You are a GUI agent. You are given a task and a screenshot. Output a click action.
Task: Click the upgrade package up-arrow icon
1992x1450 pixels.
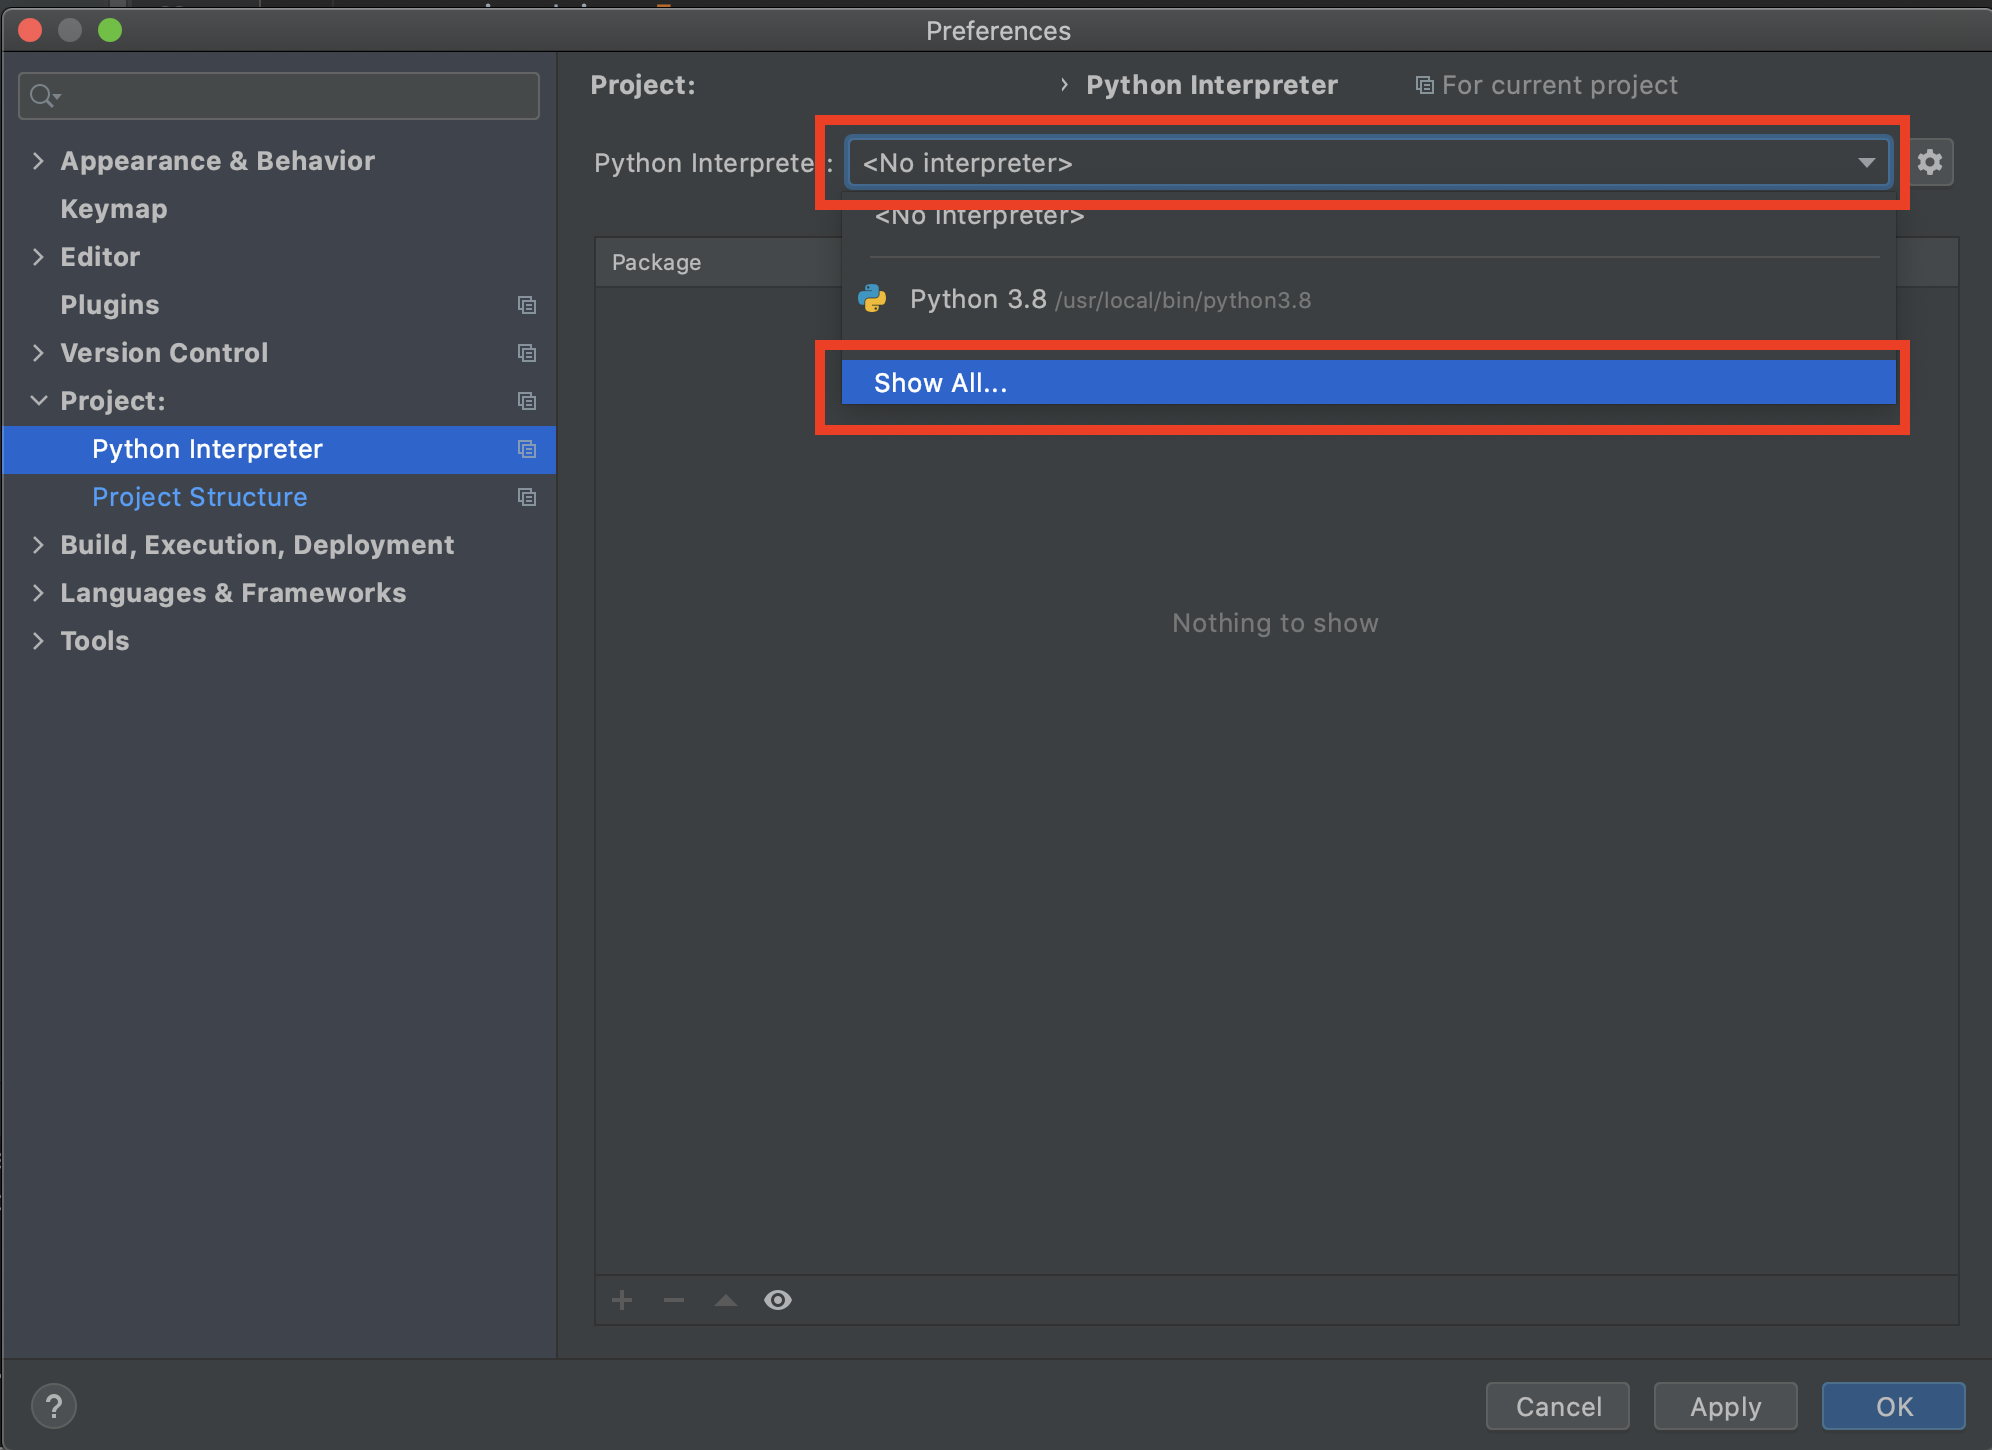tap(726, 1300)
